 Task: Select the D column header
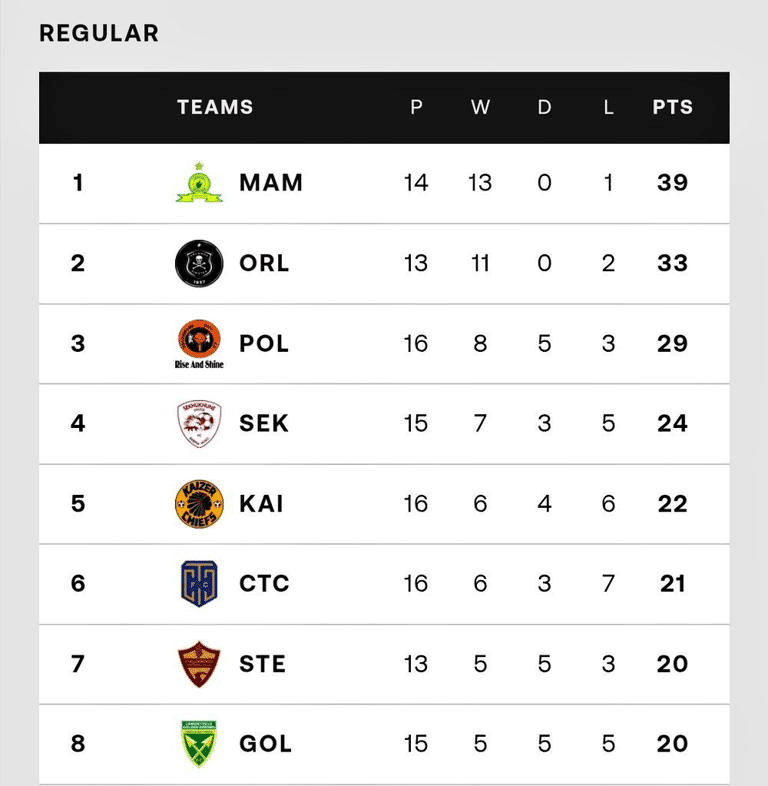click(x=544, y=107)
